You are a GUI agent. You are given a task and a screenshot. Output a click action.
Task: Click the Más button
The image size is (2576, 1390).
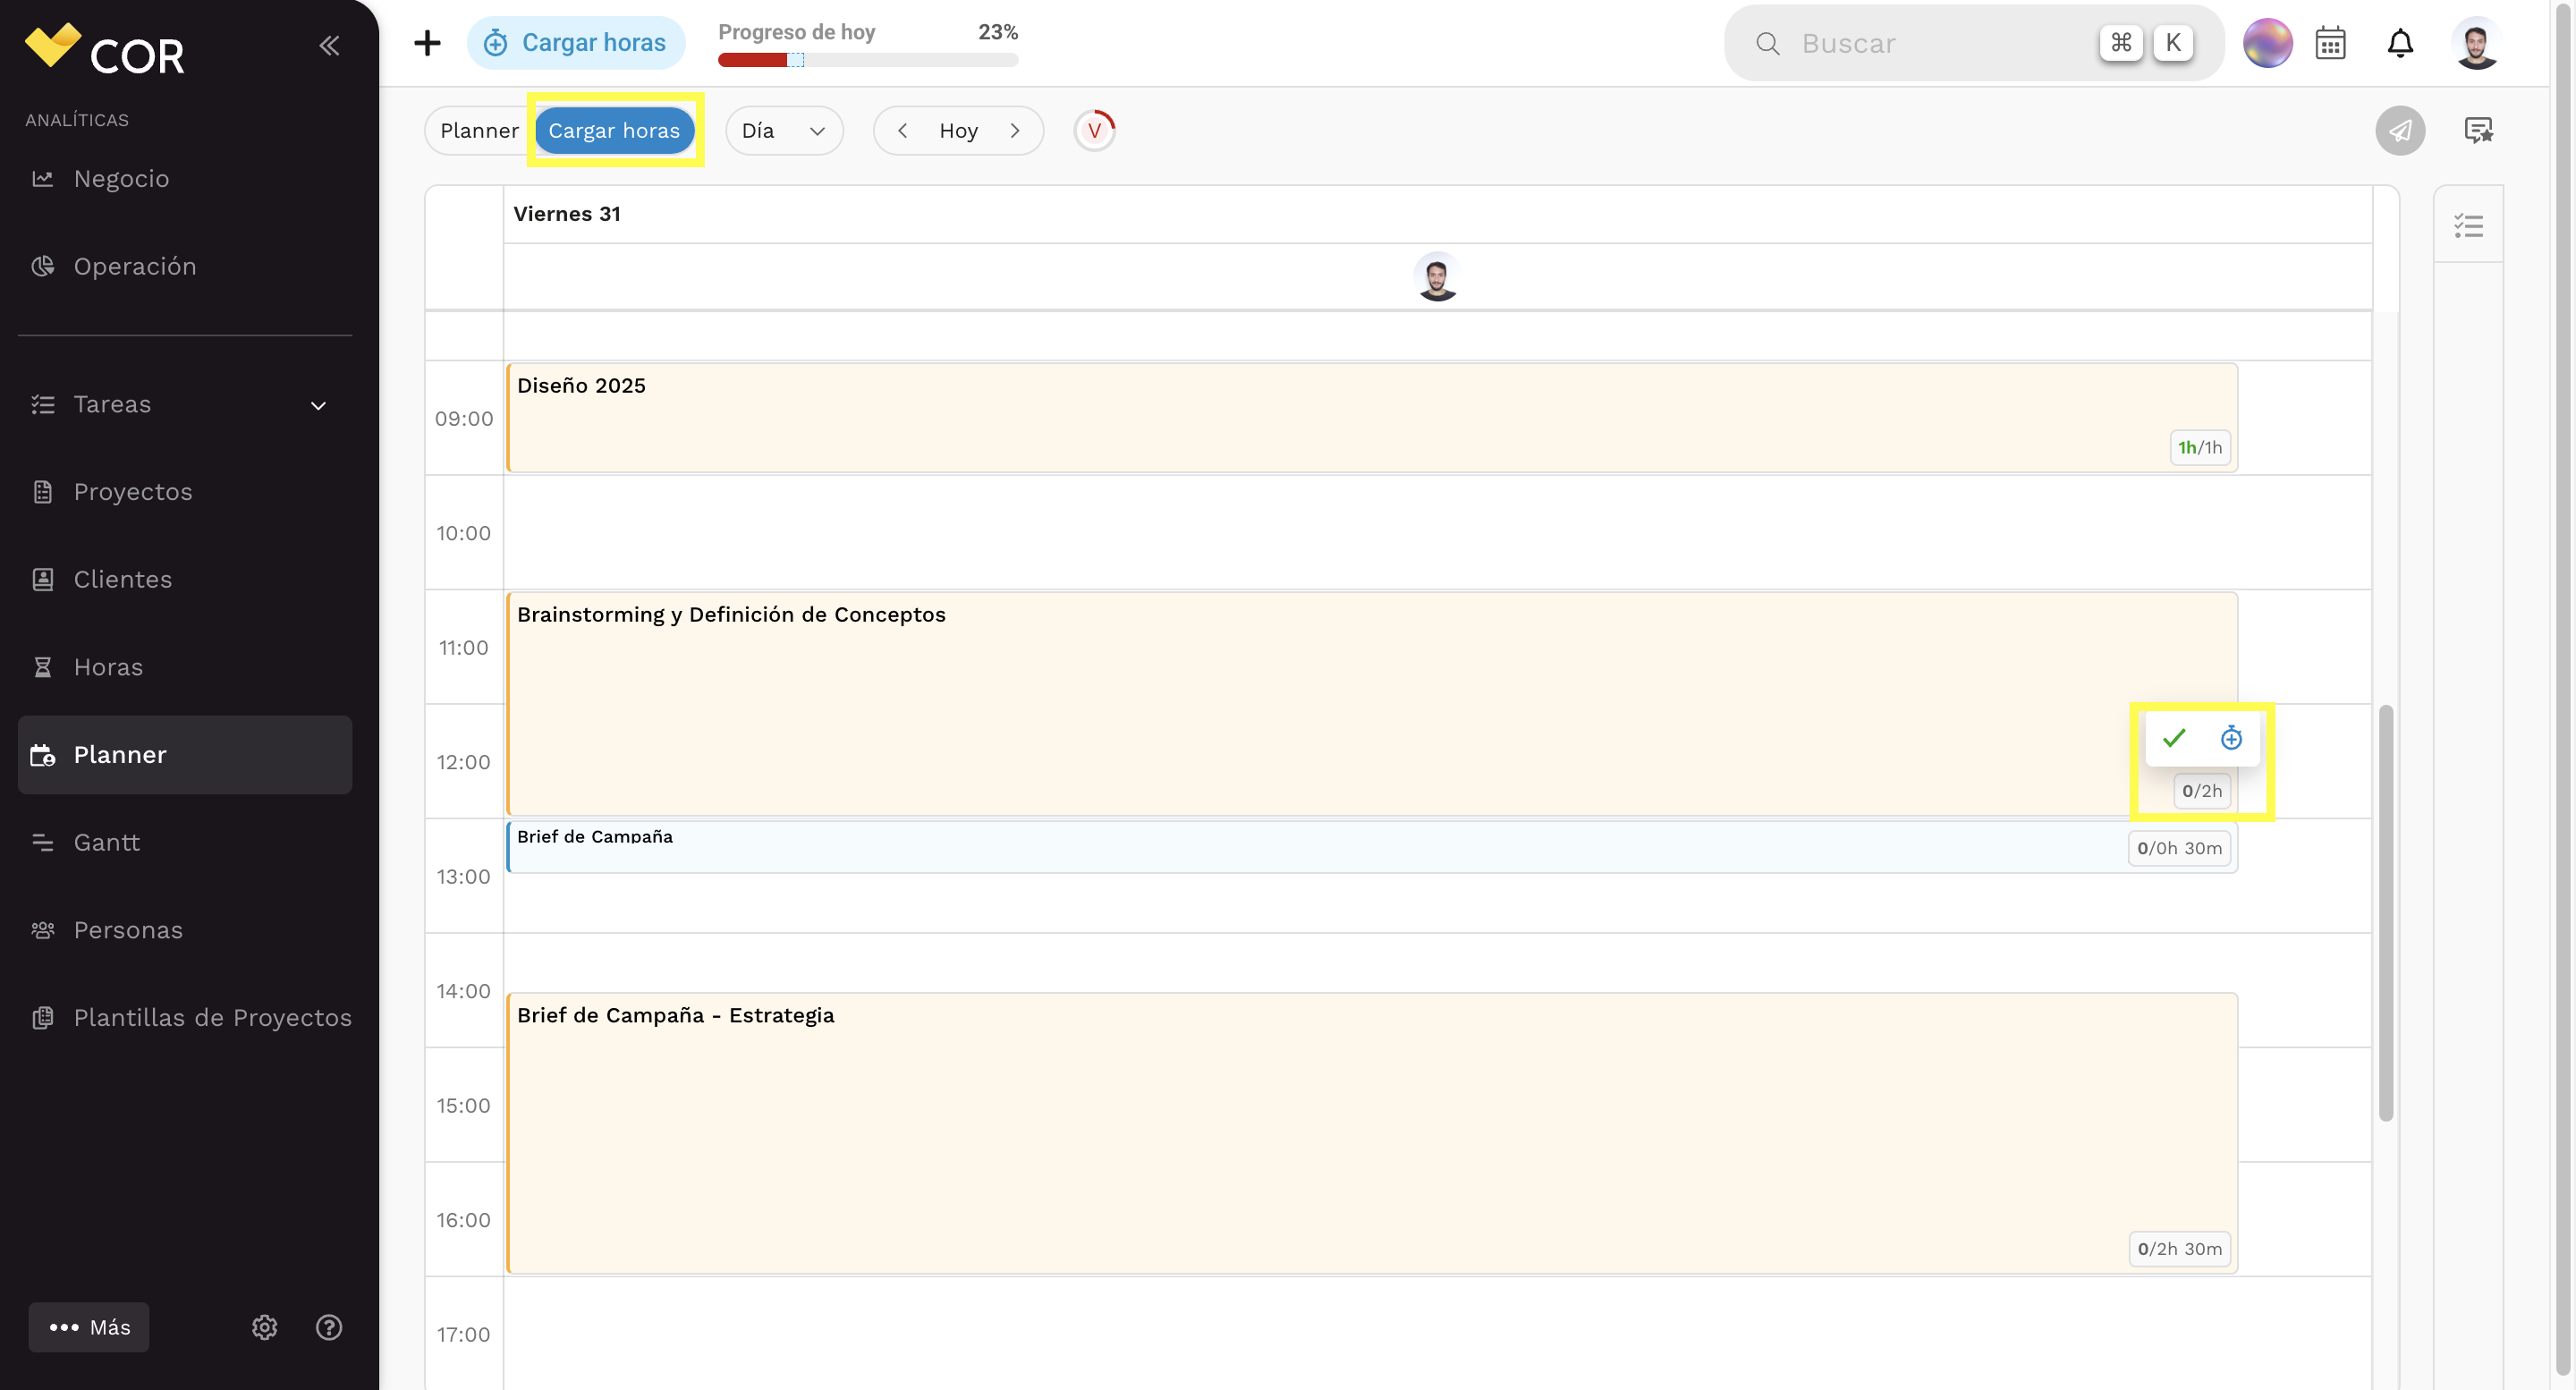tap(89, 1327)
